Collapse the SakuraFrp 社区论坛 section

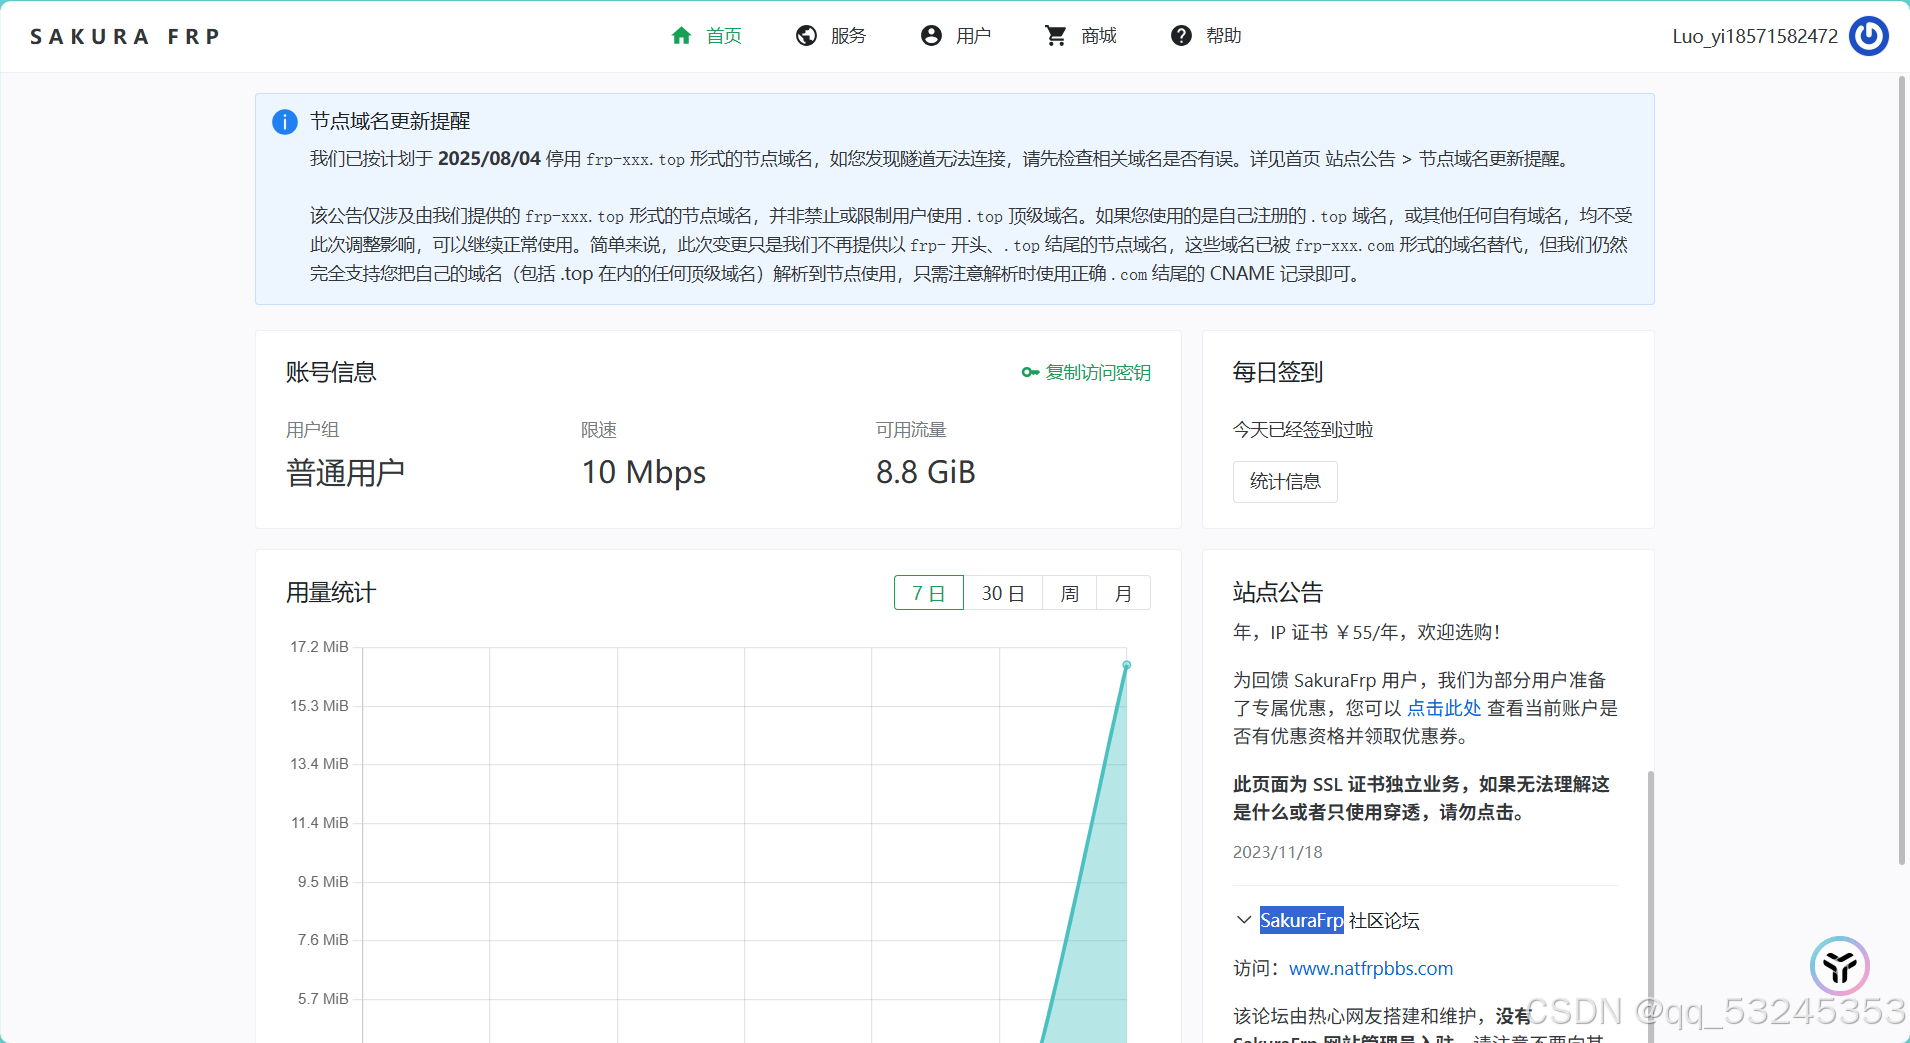[x=1243, y=919]
